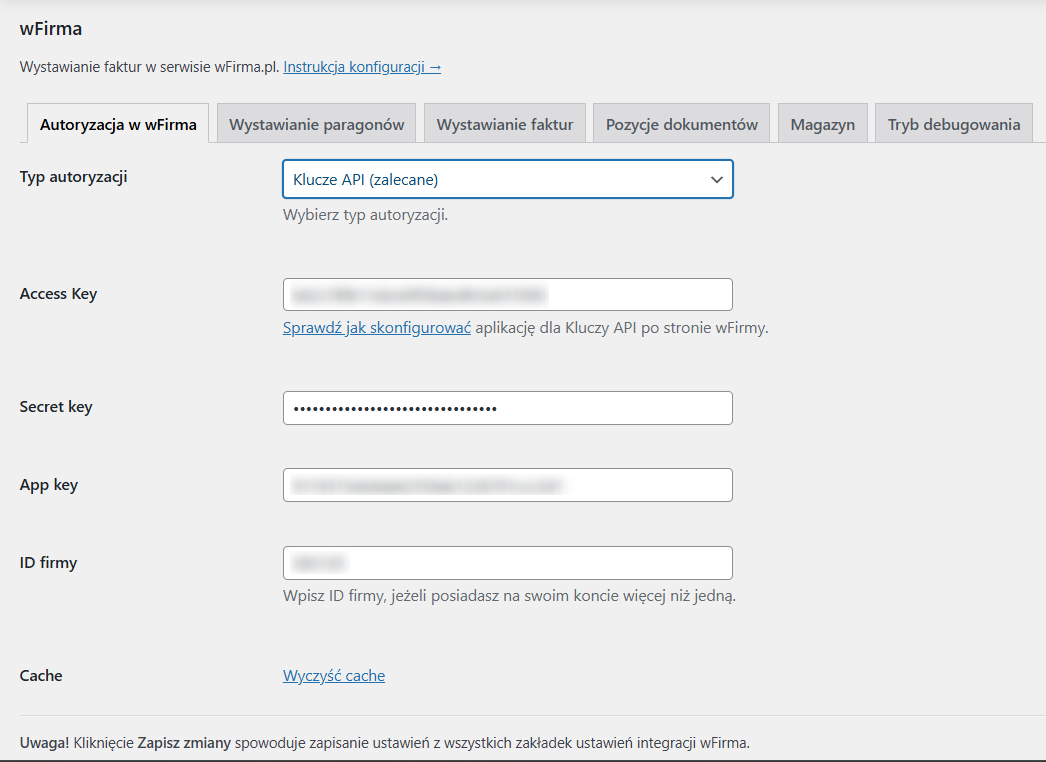Click the 'ID firmy' label
The image size is (1046, 762).
tap(48, 562)
